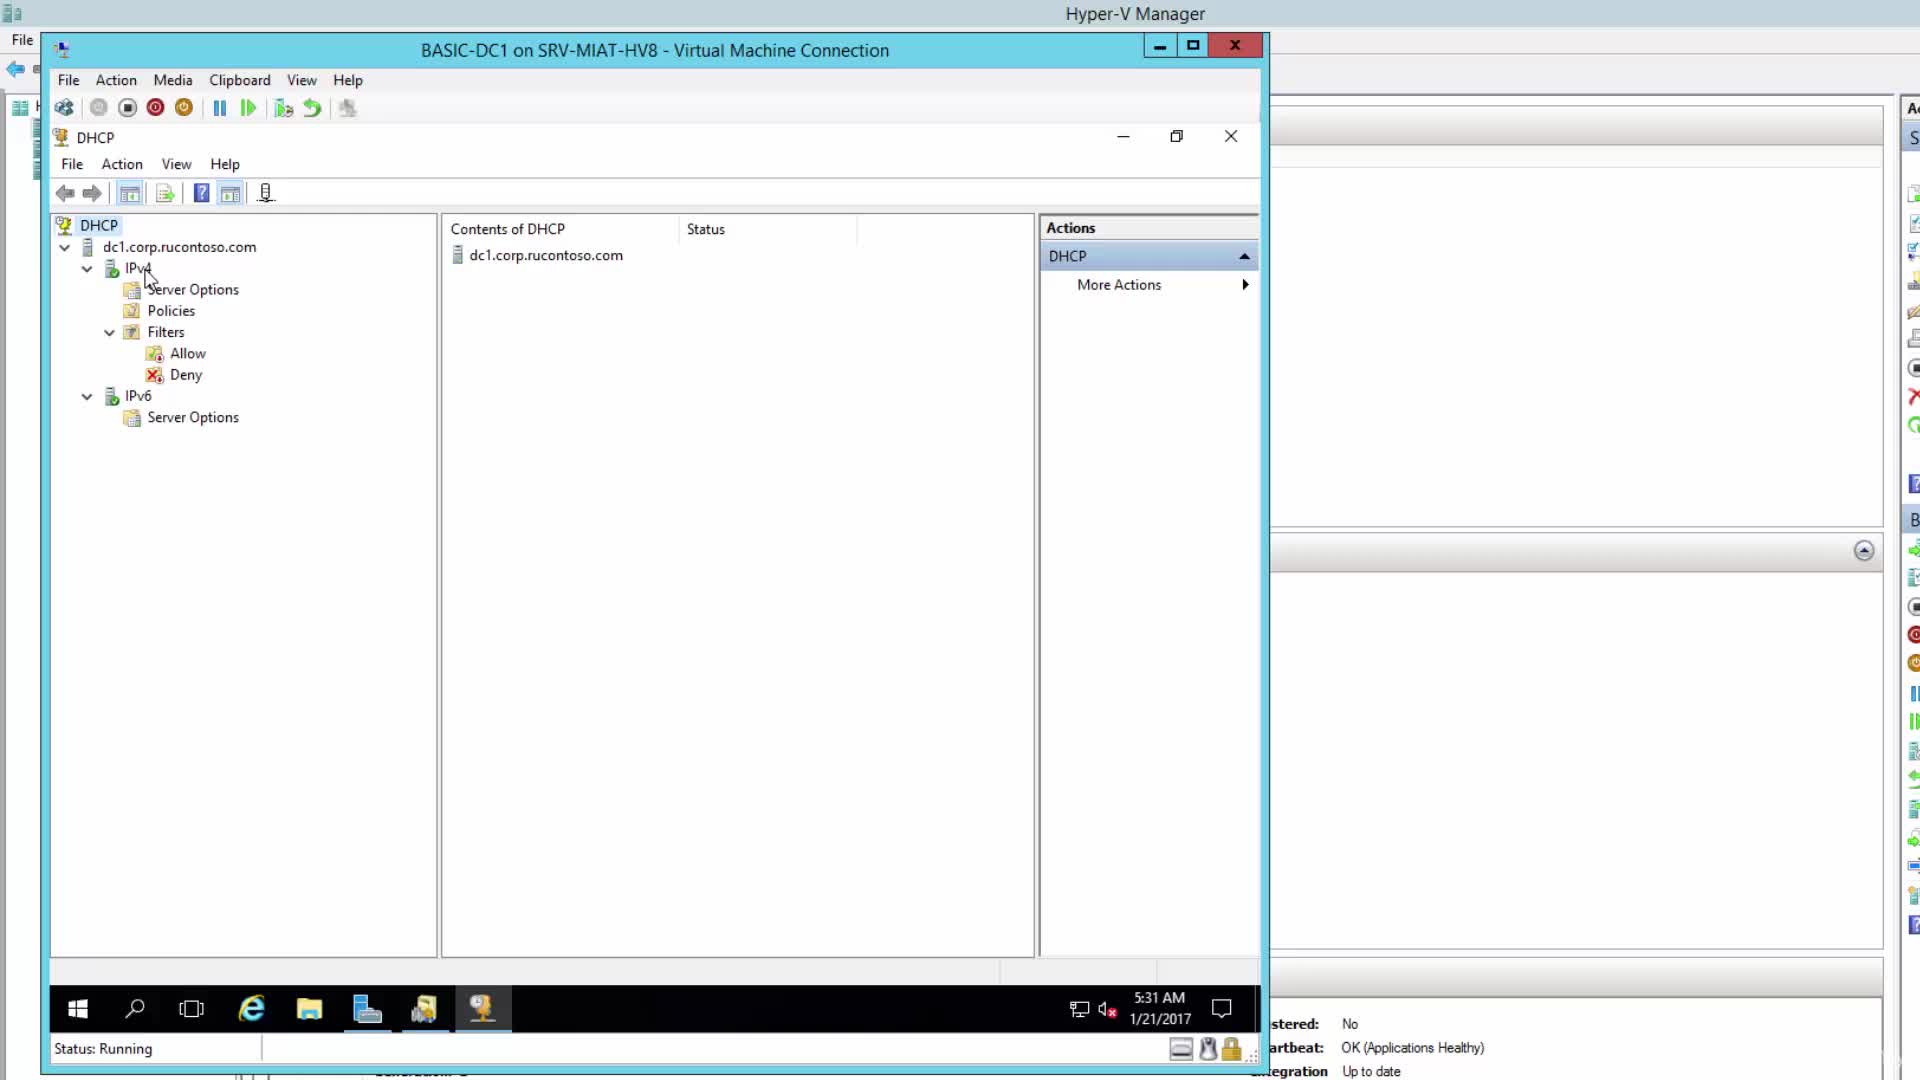
Task: Click the padlock security icon in VM statusbar
Action: (1231, 1049)
